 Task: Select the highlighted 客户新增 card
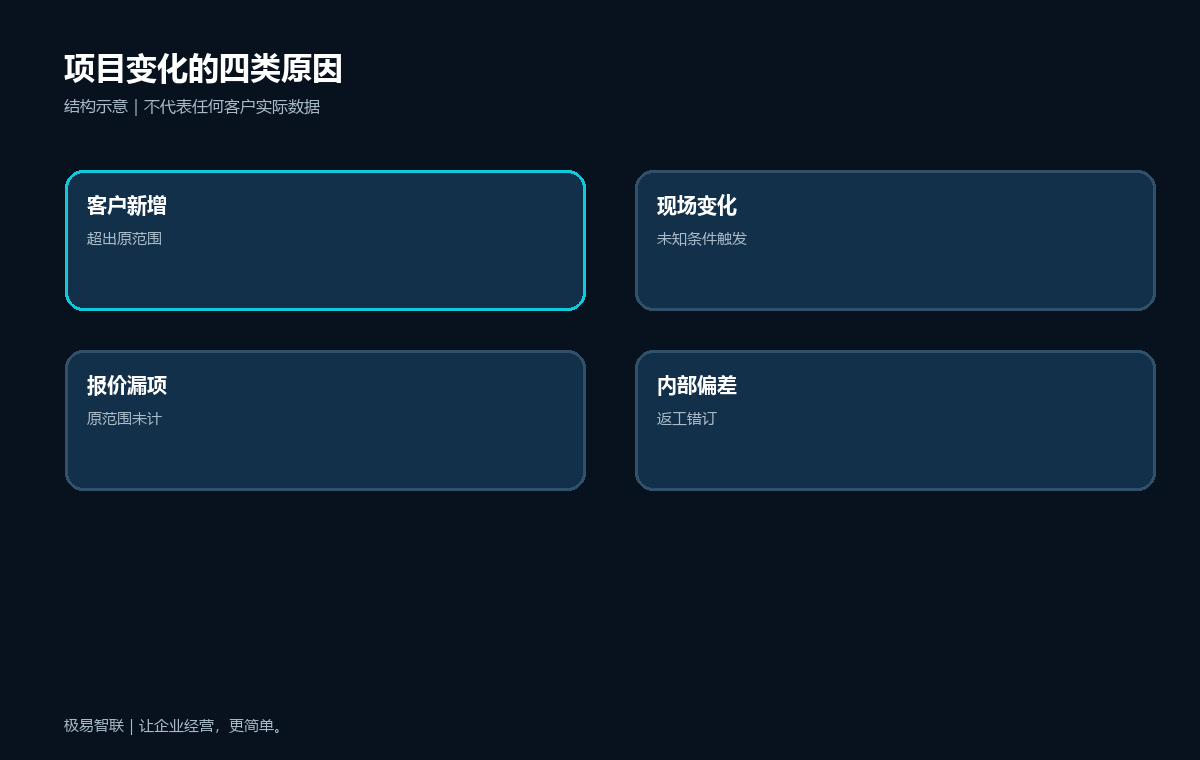click(x=325, y=240)
